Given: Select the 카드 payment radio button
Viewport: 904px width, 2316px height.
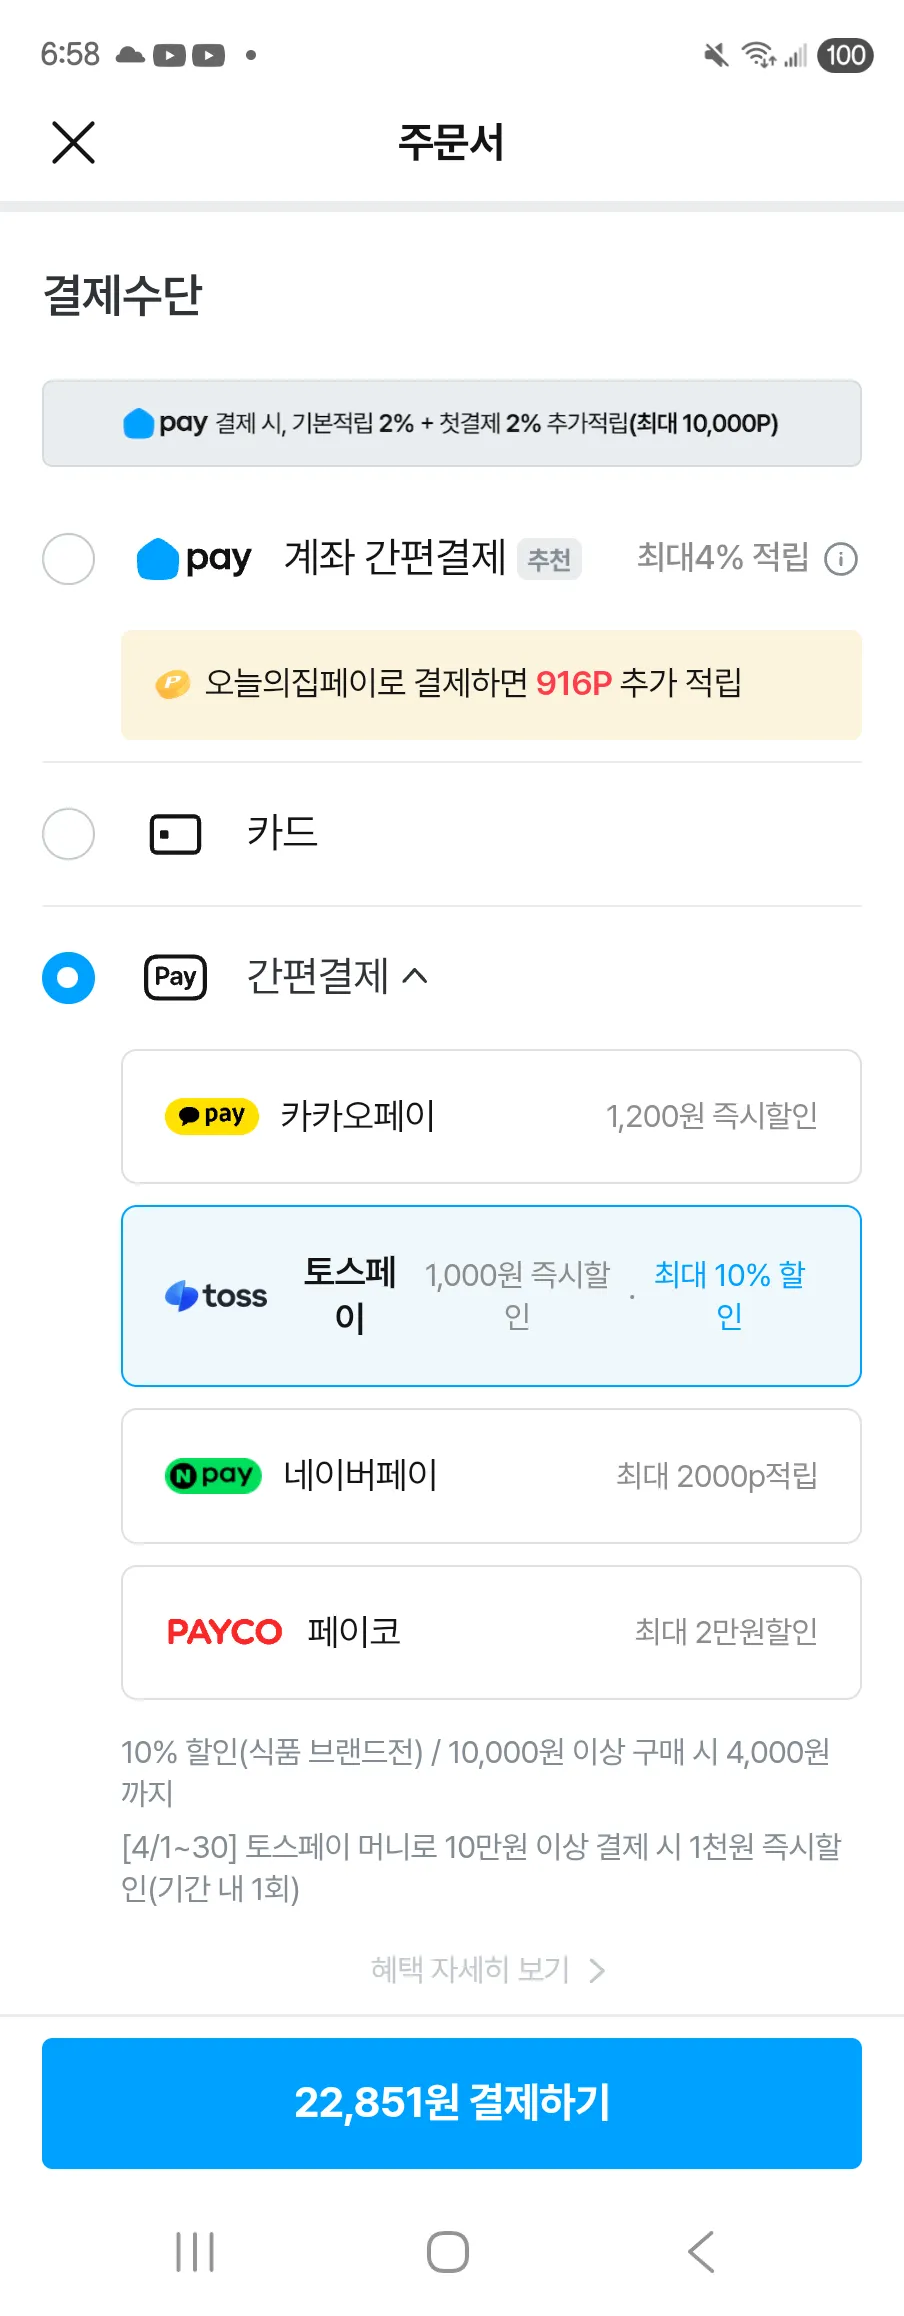Looking at the screenshot, I should [69, 834].
